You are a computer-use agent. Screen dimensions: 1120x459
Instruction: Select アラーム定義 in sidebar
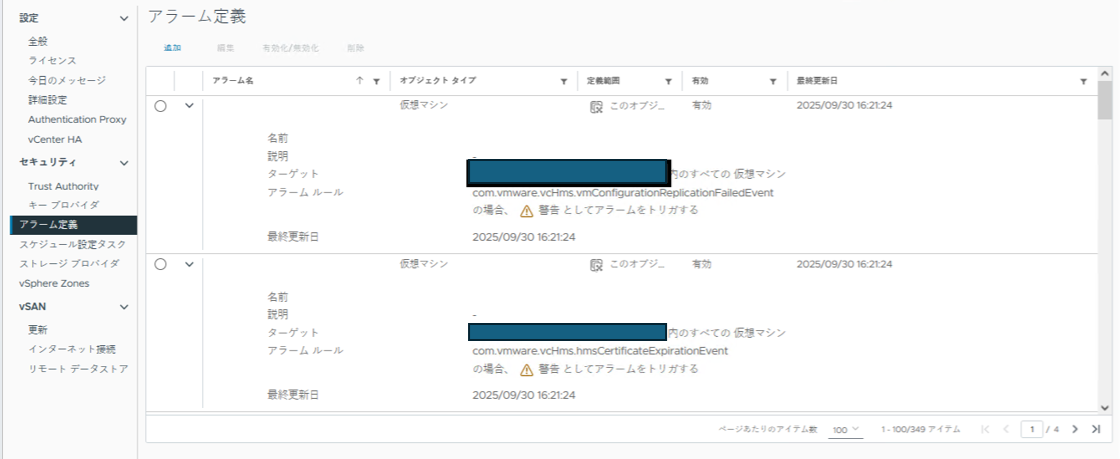pyautogui.click(x=74, y=225)
